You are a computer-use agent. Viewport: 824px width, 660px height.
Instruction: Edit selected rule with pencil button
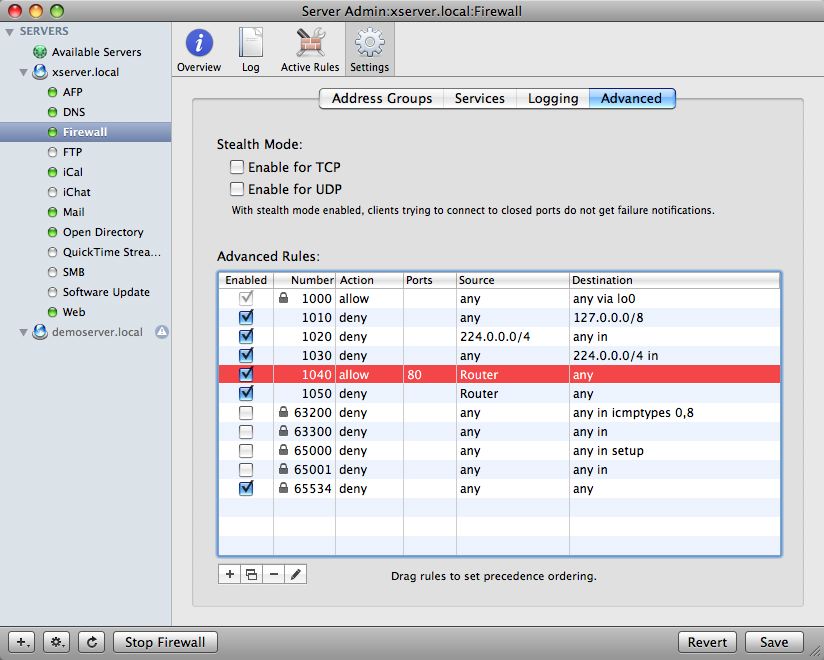pos(296,574)
